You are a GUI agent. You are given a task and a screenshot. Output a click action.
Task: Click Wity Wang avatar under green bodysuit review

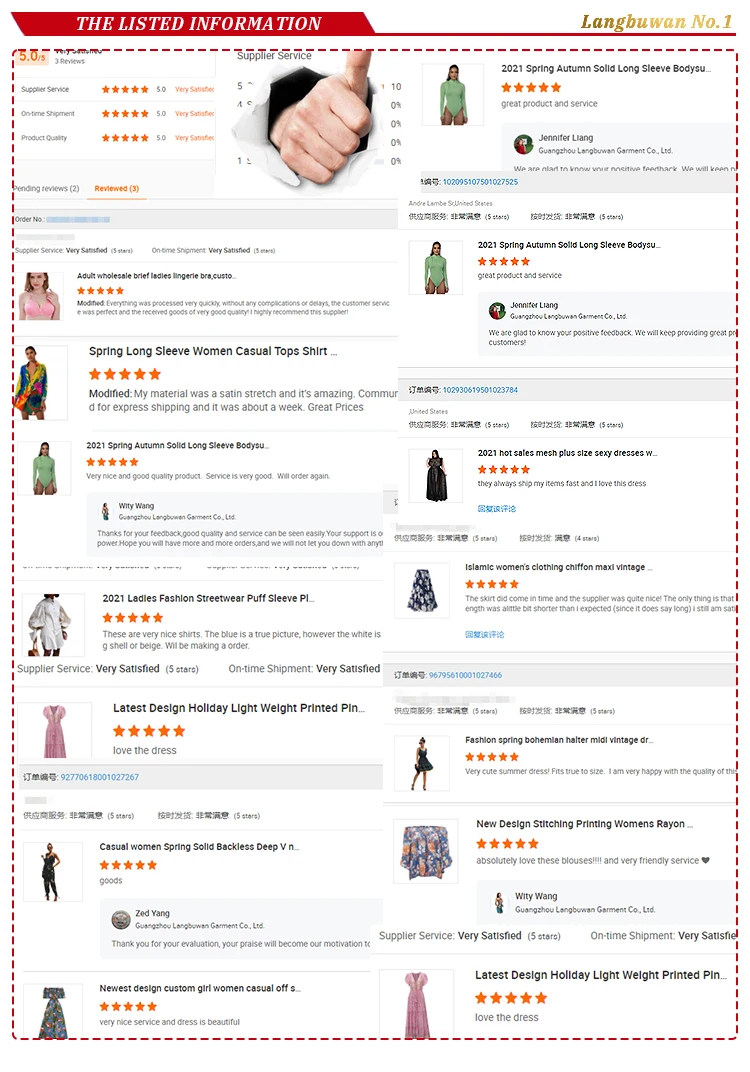pos(105,511)
